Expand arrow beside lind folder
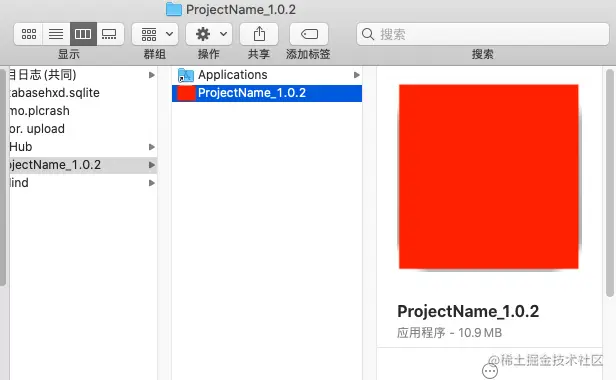 tap(152, 183)
